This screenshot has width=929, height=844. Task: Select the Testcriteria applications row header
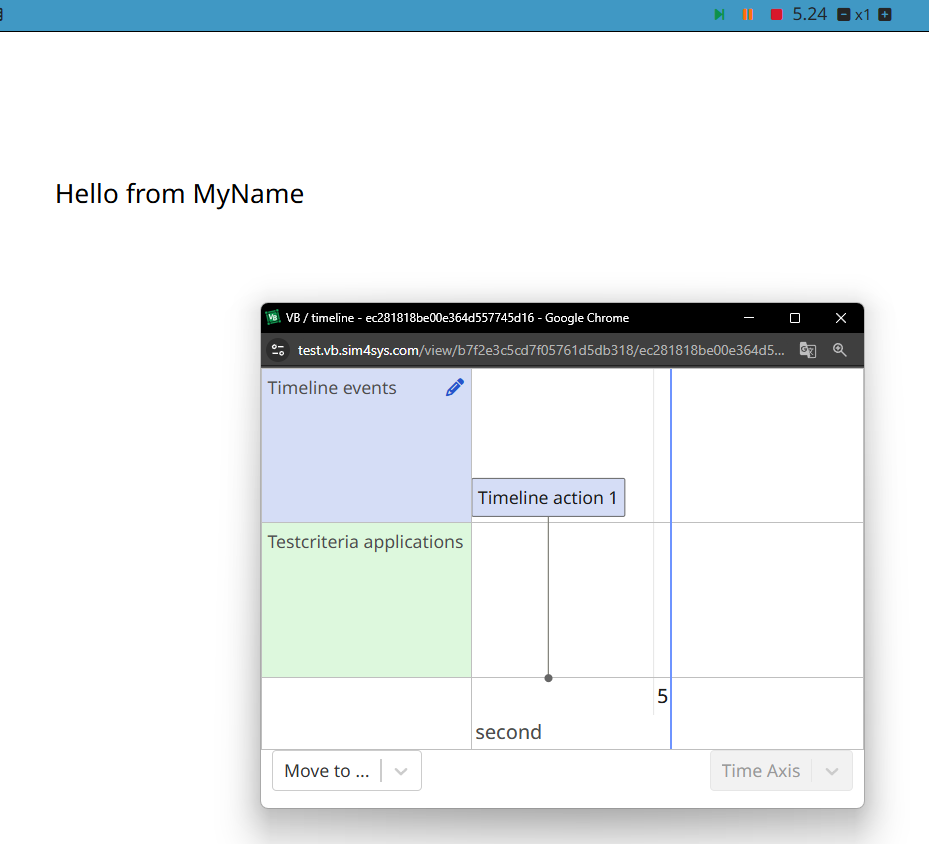tap(366, 600)
